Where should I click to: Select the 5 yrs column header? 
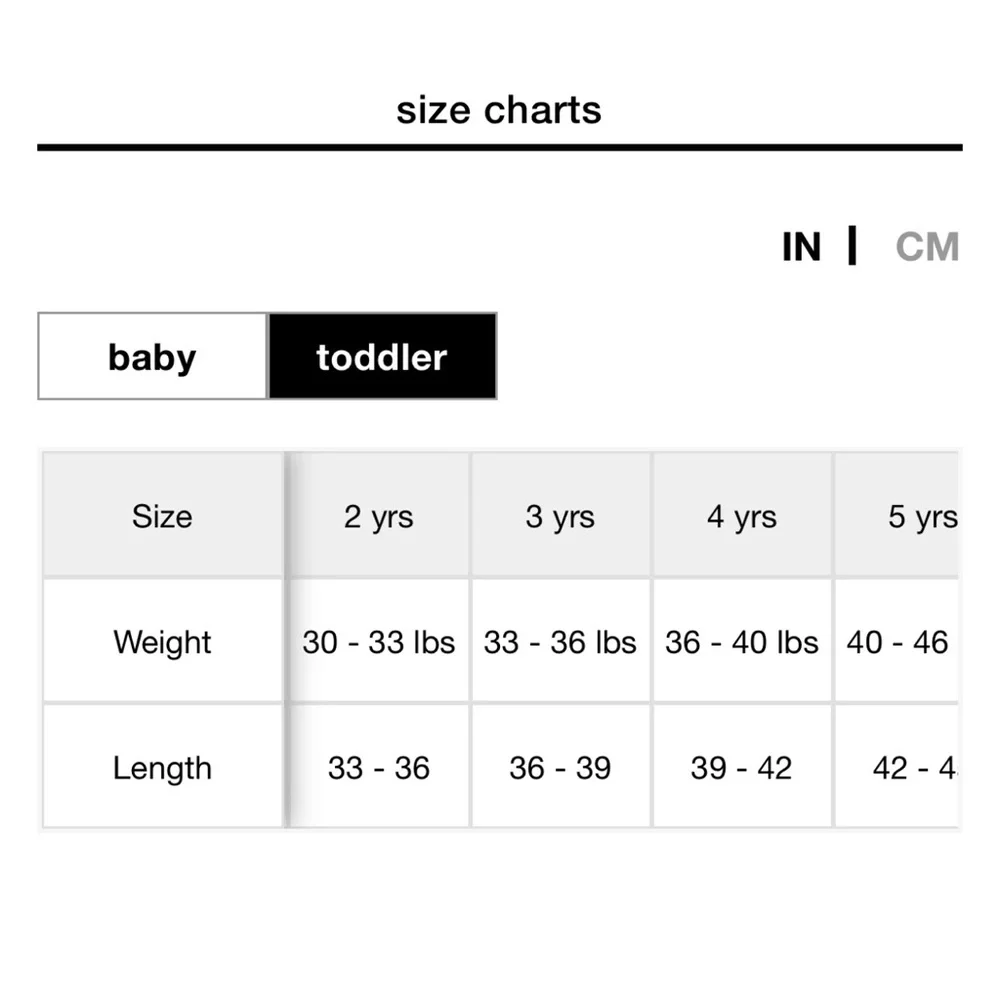point(897,515)
